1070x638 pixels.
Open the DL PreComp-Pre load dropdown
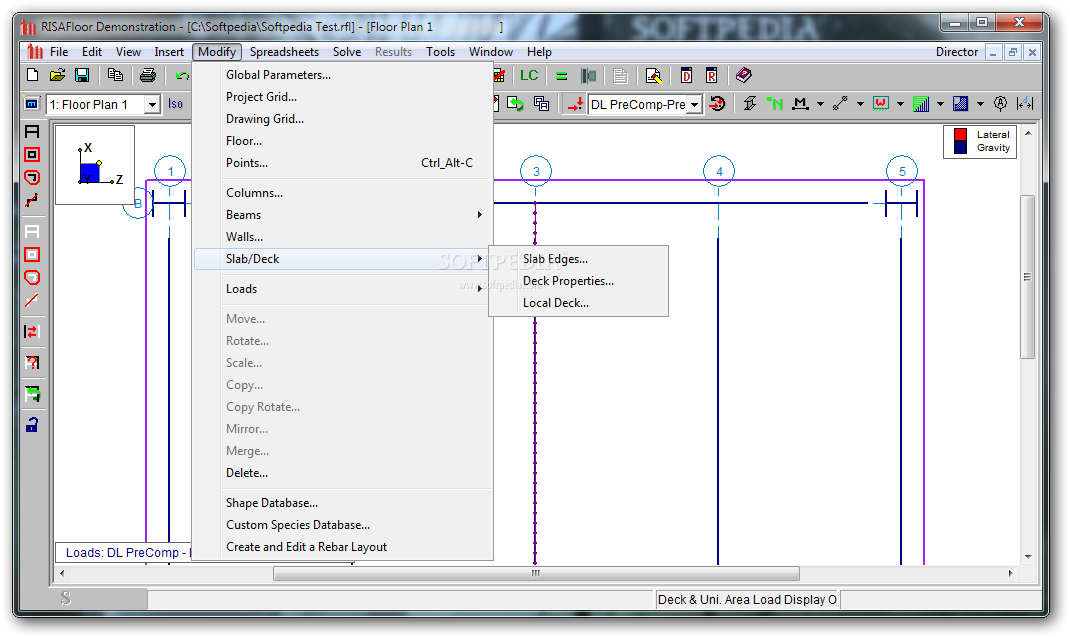694,104
